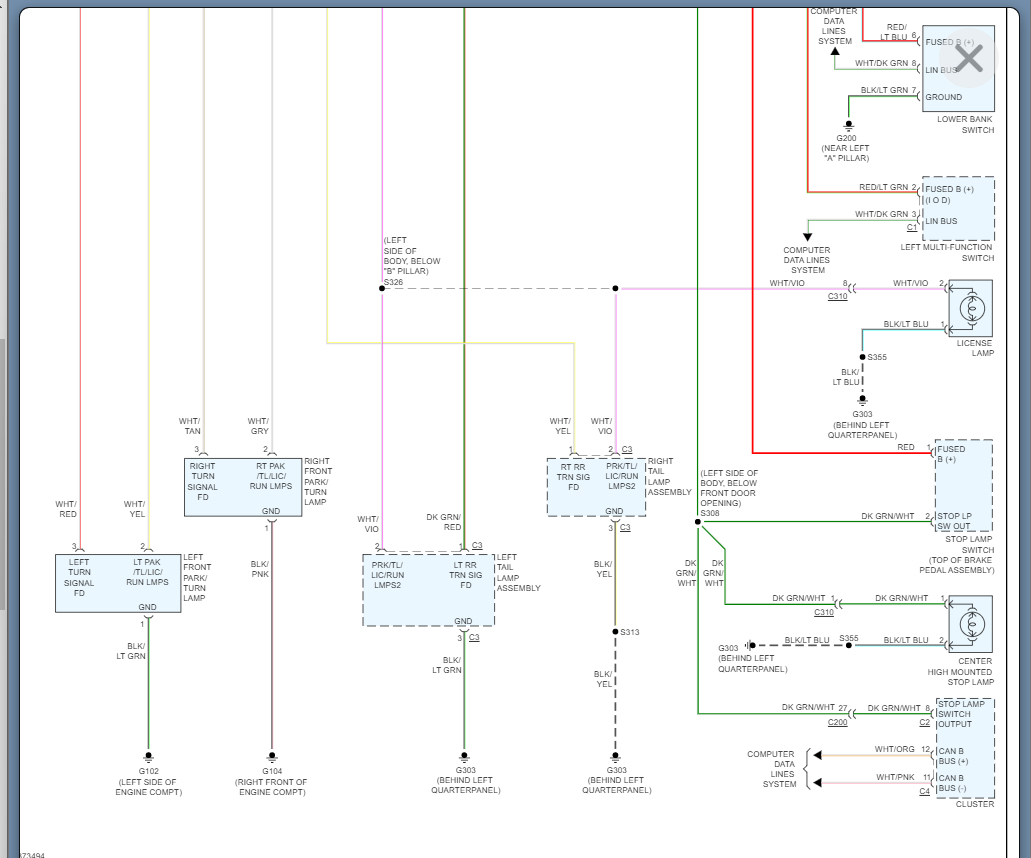Click the 'GROUND' pin in Lower Bank Switch
The width and height of the screenshot is (1031, 858).
944,97
